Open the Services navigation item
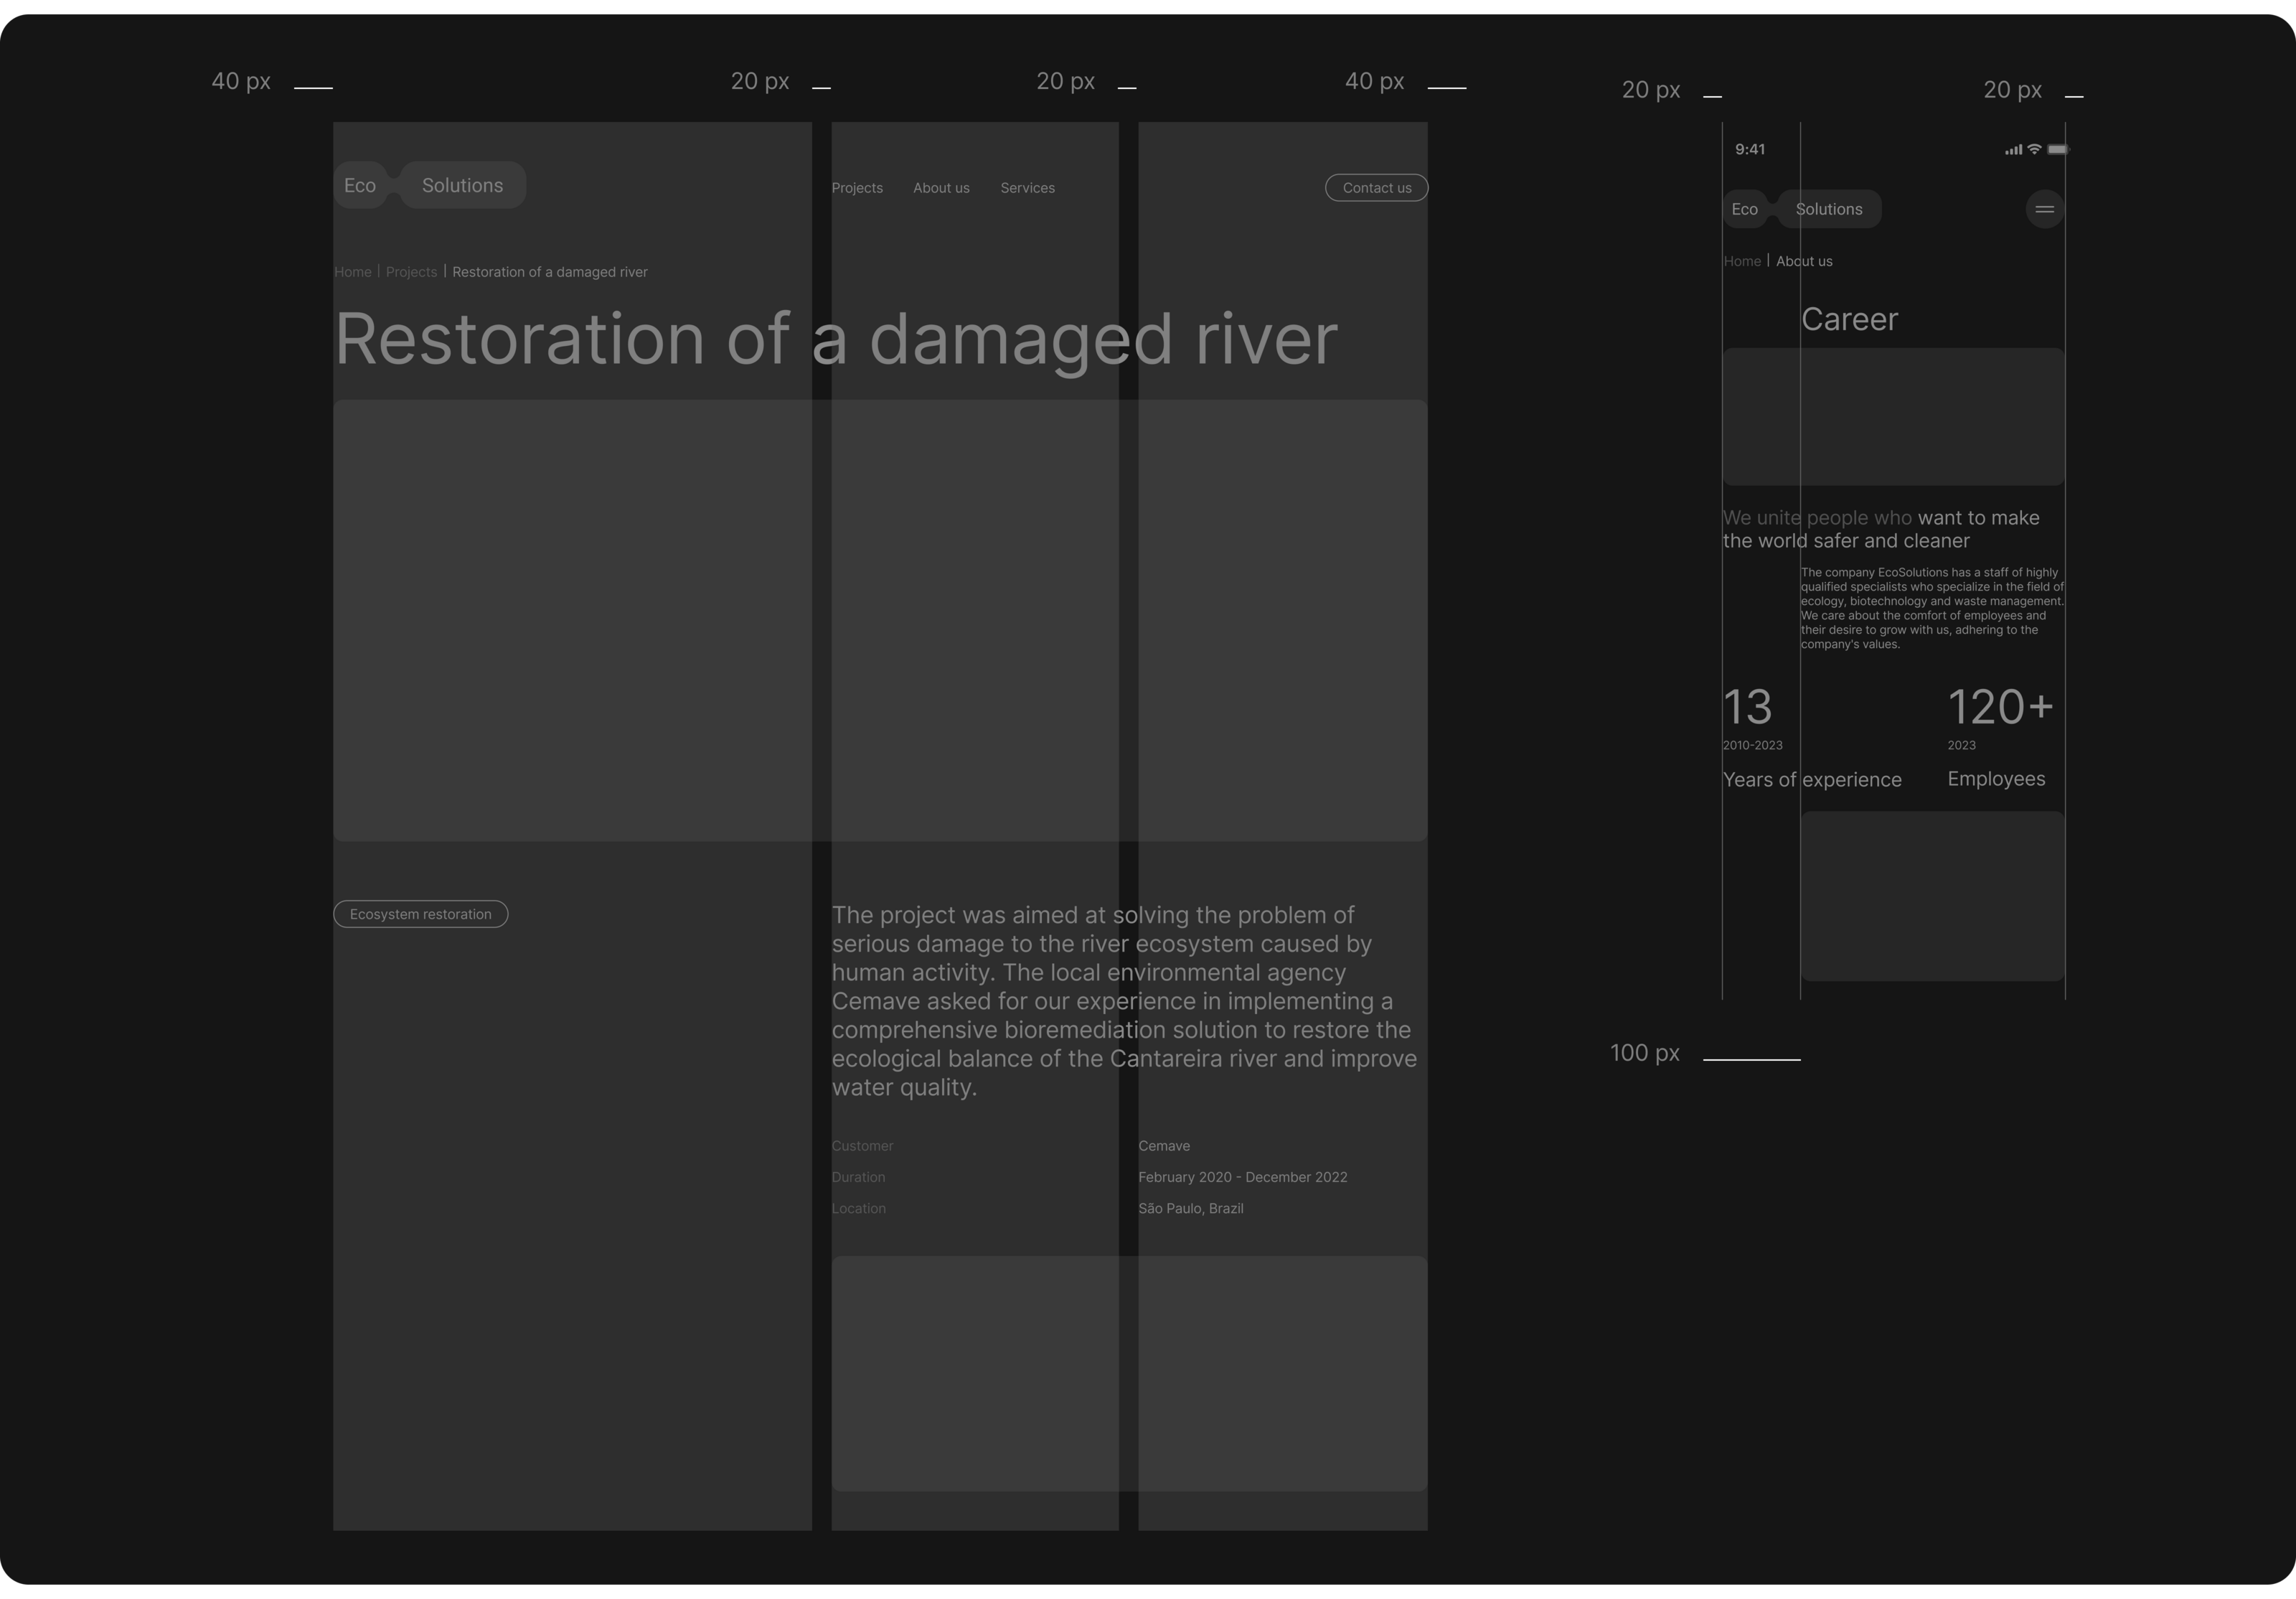The width and height of the screenshot is (2296, 1599). coord(1027,188)
